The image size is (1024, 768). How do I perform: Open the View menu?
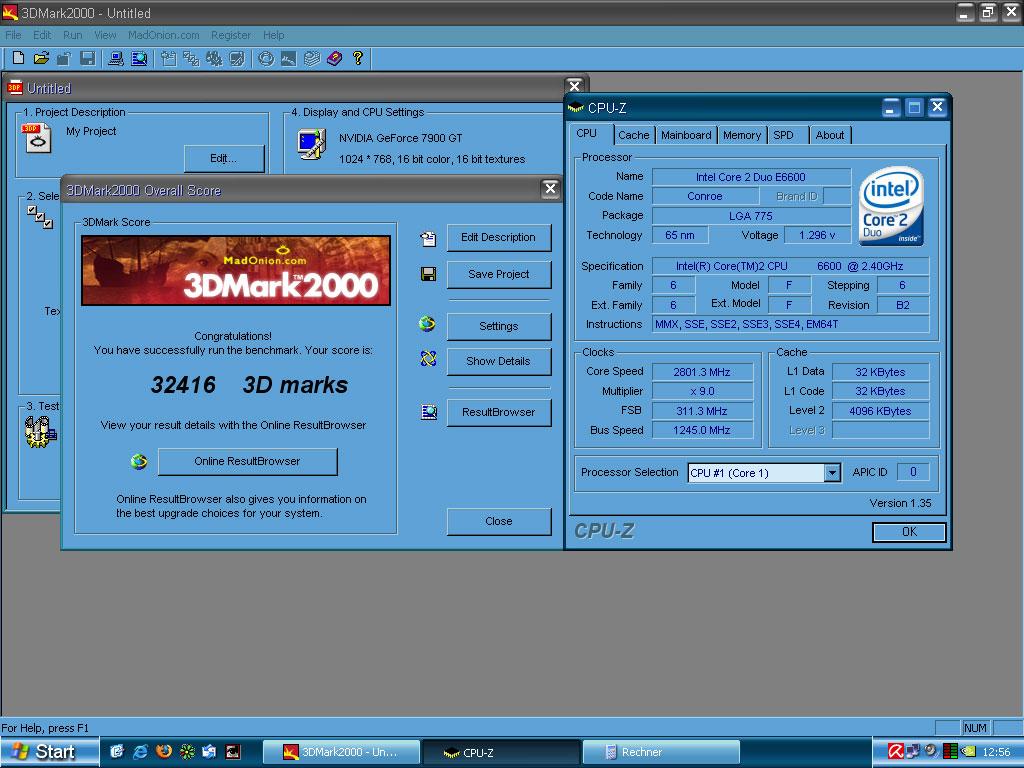point(105,35)
